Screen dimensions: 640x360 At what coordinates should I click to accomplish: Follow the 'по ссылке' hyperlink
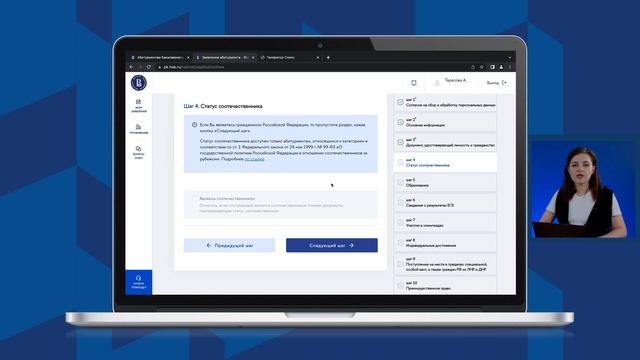tap(254, 159)
